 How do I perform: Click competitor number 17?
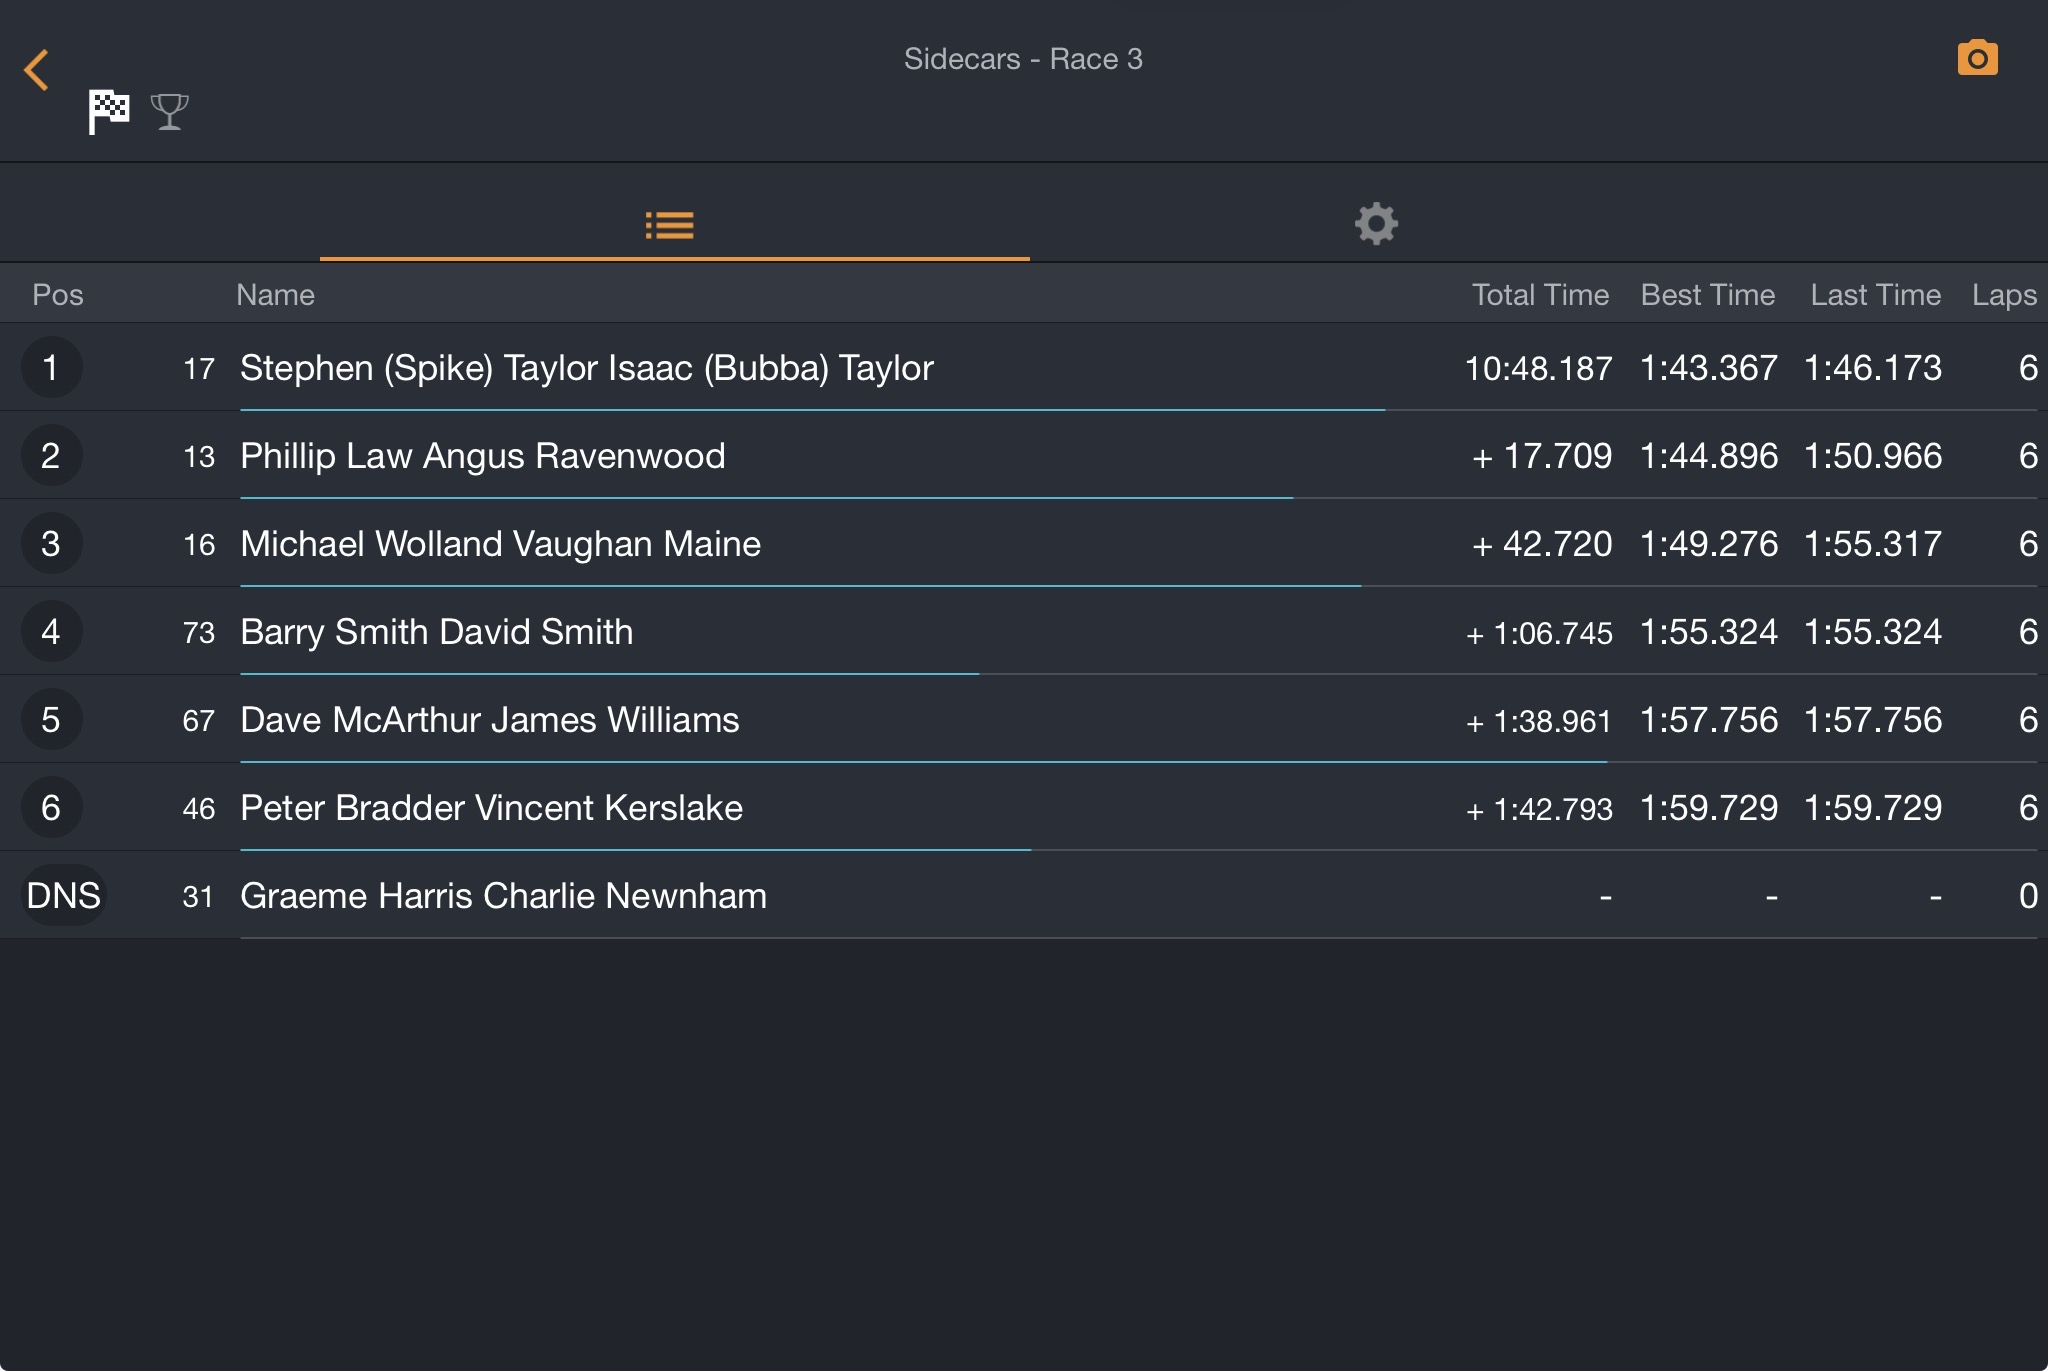tap(199, 369)
